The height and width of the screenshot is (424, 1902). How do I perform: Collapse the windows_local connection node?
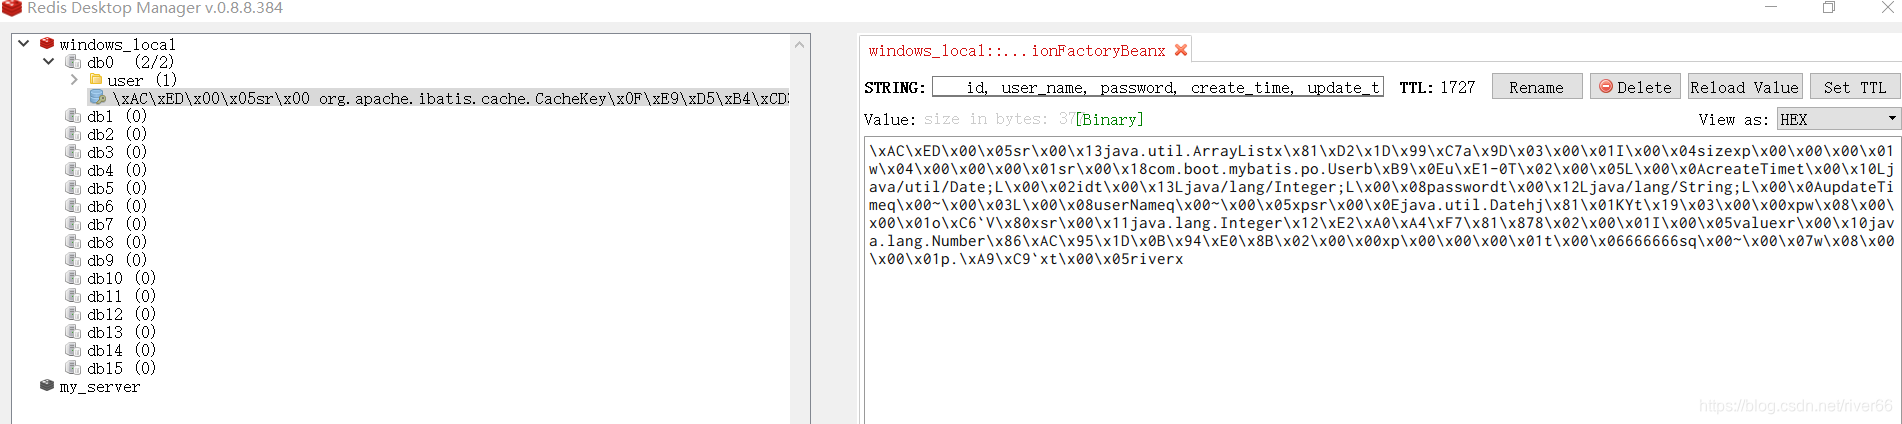[24, 44]
